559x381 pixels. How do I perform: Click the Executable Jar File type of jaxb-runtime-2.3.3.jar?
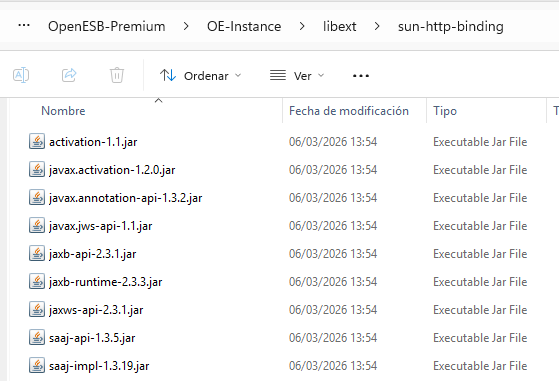point(480,282)
